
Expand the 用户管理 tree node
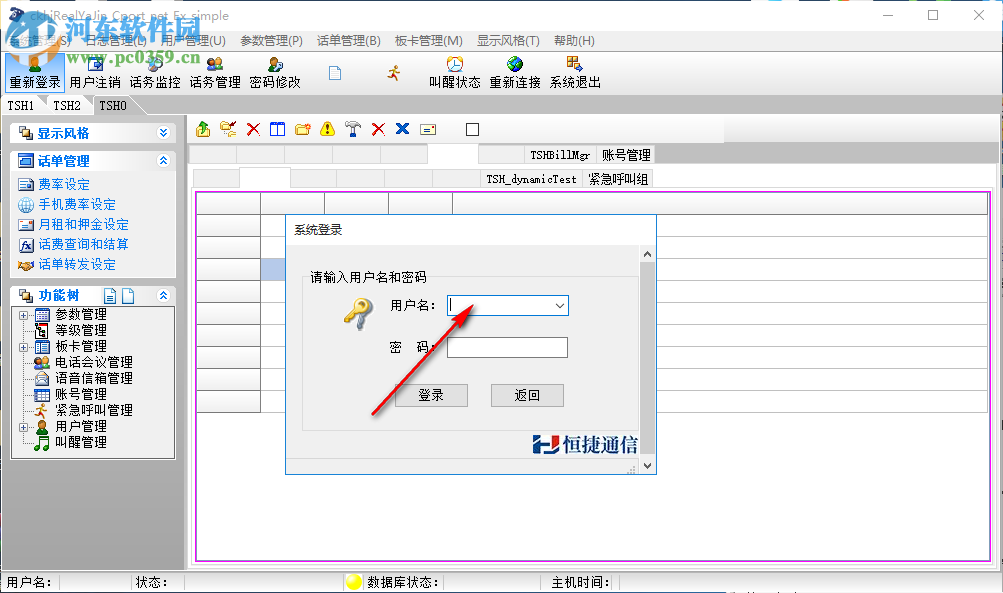pyautogui.click(x=22, y=427)
